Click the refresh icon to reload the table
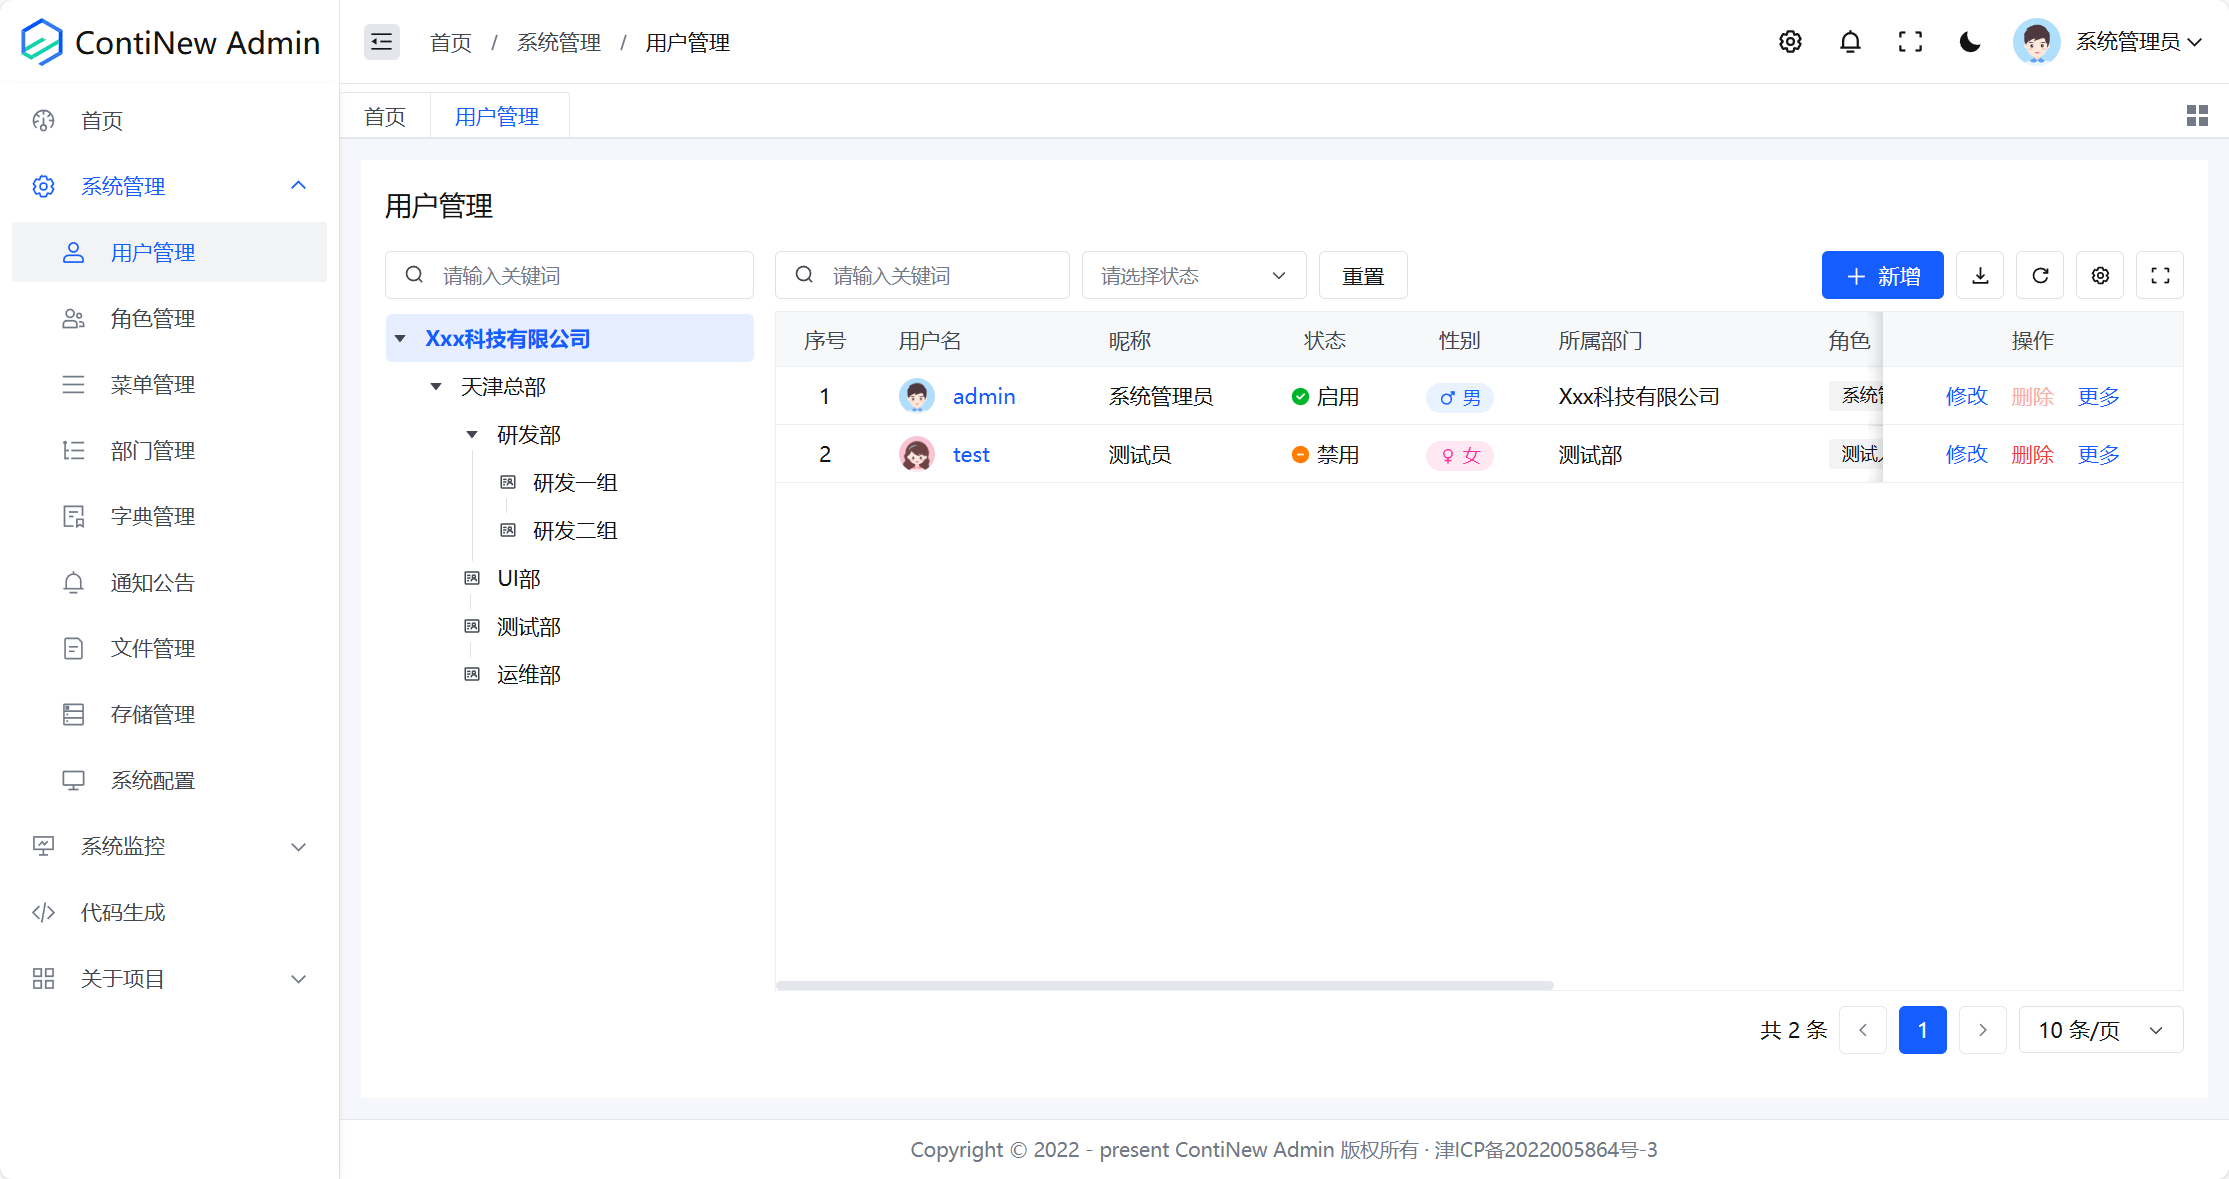The image size is (2229, 1179). click(2040, 275)
